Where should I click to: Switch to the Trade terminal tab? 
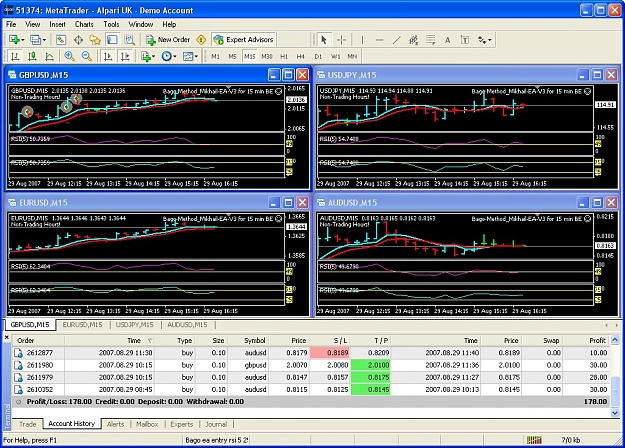28,424
